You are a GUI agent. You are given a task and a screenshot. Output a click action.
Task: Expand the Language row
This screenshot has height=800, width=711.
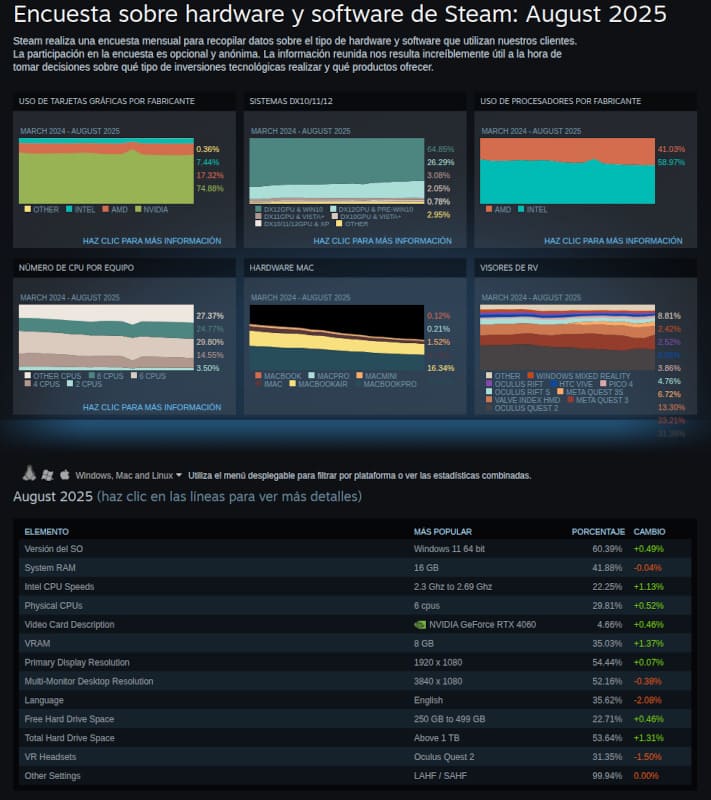355,700
